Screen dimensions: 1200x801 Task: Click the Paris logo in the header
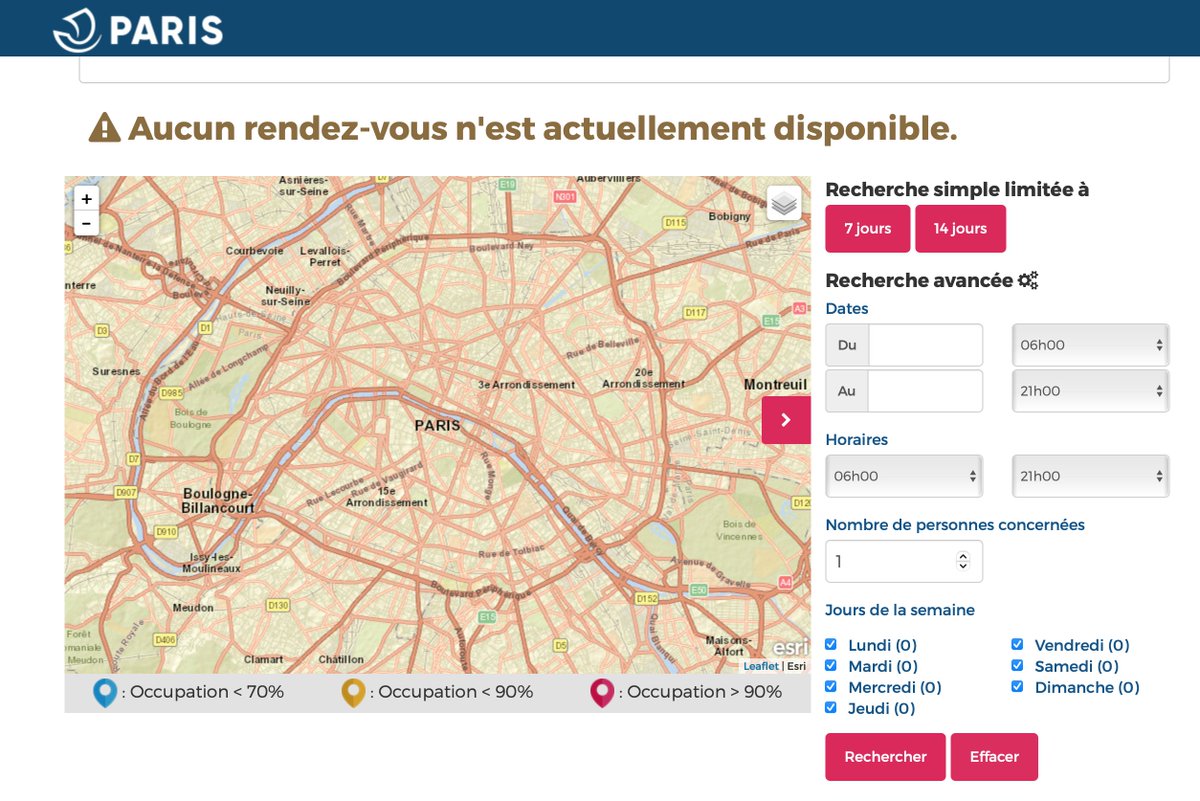[140, 27]
